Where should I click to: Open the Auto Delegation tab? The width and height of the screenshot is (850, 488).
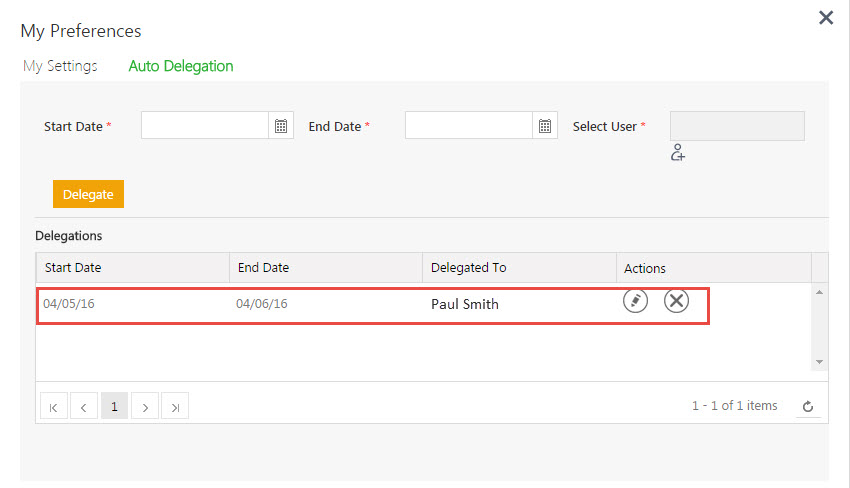pos(181,66)
